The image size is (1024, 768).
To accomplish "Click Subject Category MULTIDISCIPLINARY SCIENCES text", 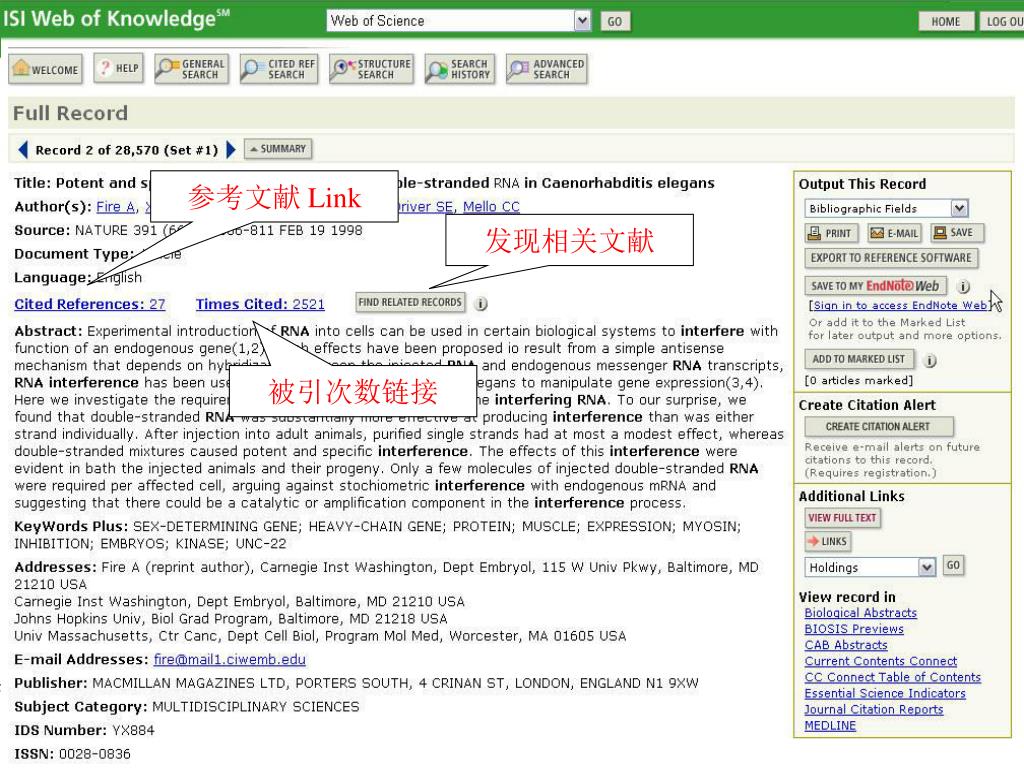I will click(x=255, y=707).
